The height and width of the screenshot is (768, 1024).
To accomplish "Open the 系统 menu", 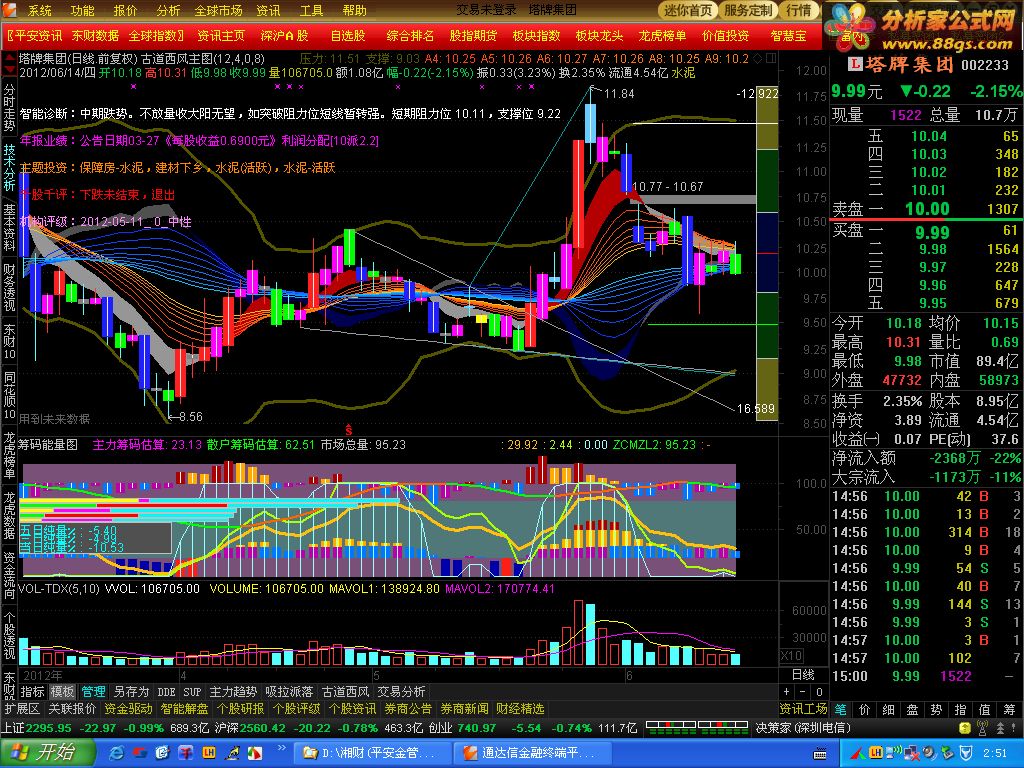I will click(x=40, y=10).
